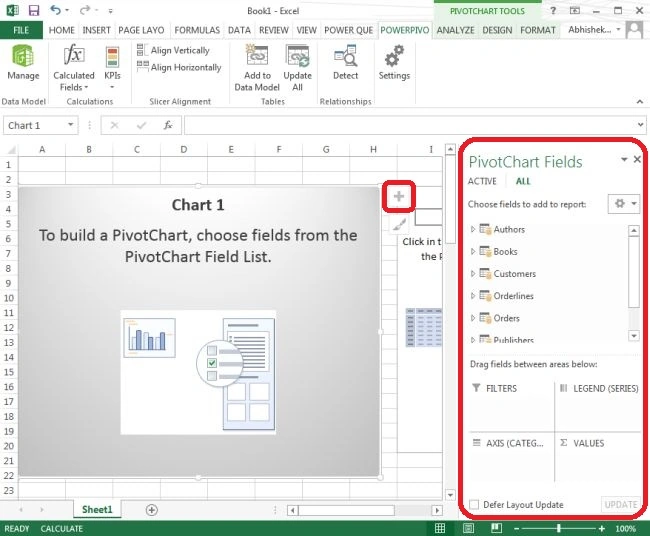This screenshot has width=650, height=536.
Task: Click the 100% zoom level
Action: click(x=625, y=529)
